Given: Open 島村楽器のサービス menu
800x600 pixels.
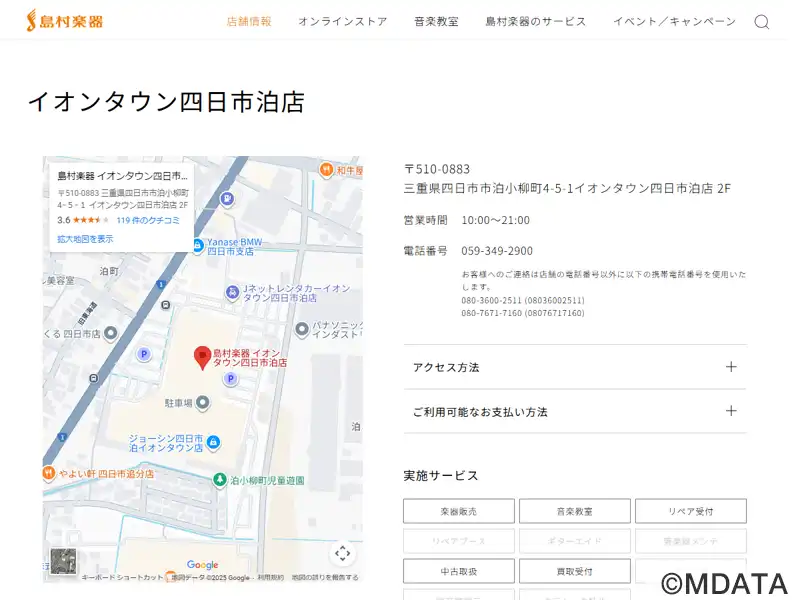Looking at the screenshot, I should tap(536, 21).
